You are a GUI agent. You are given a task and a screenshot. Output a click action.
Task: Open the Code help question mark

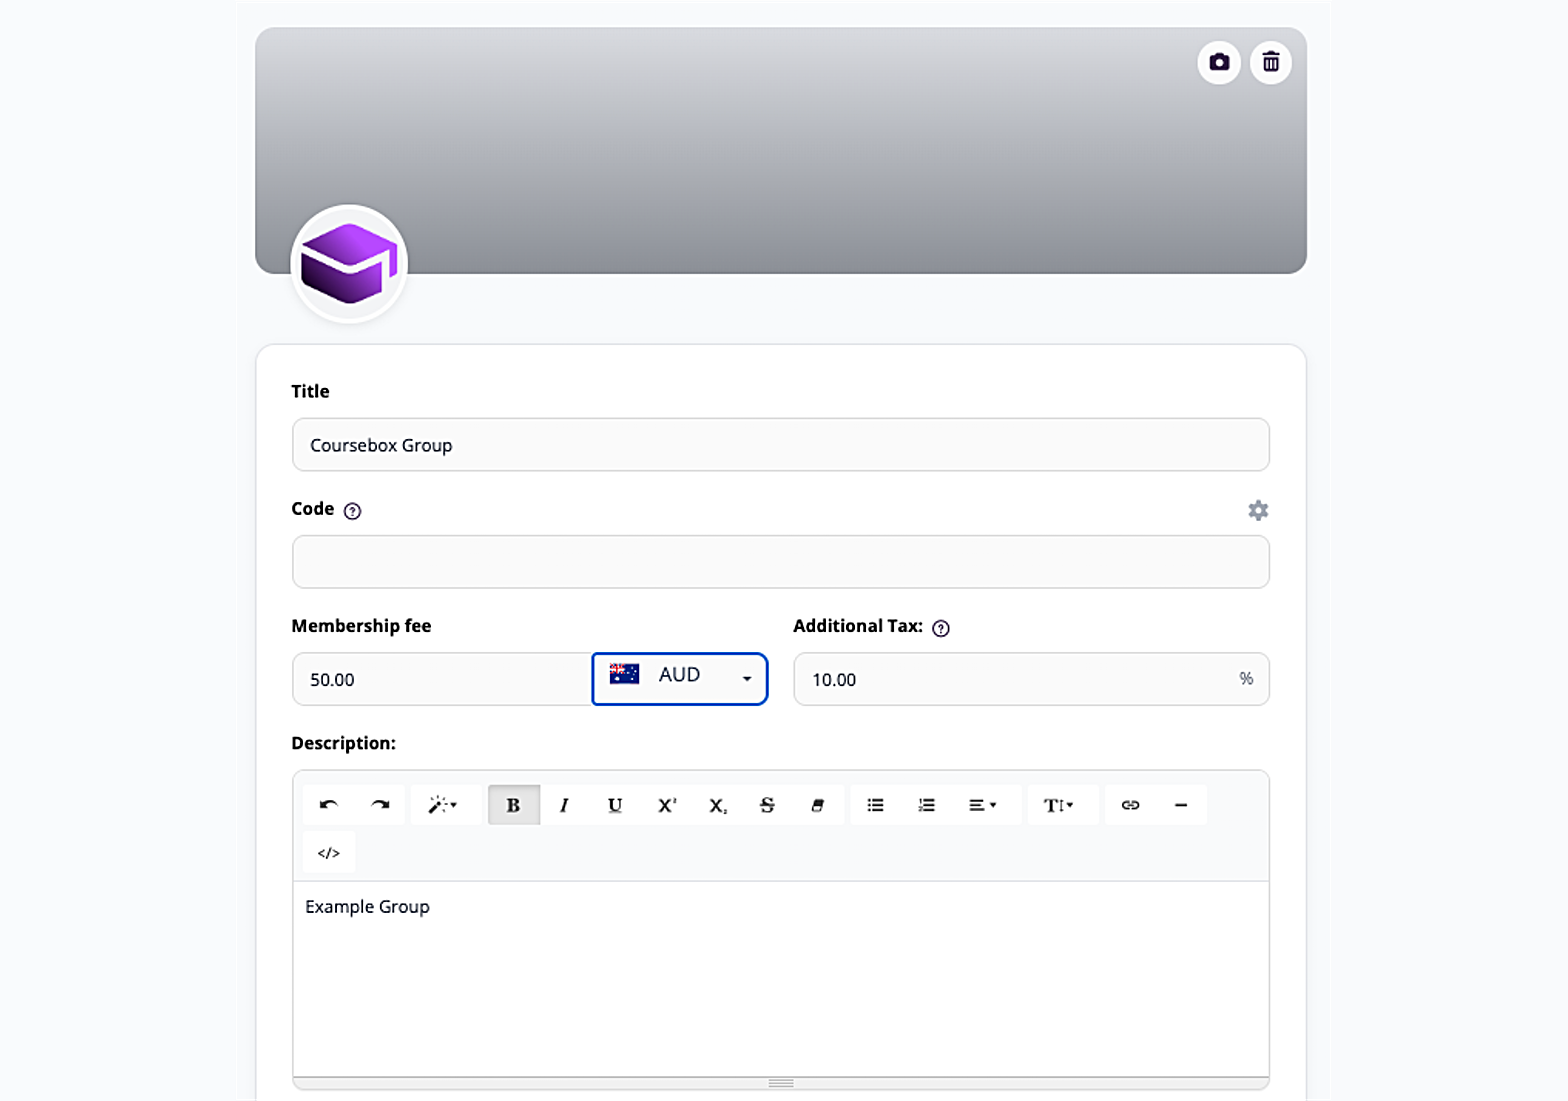tap(352, 511)
